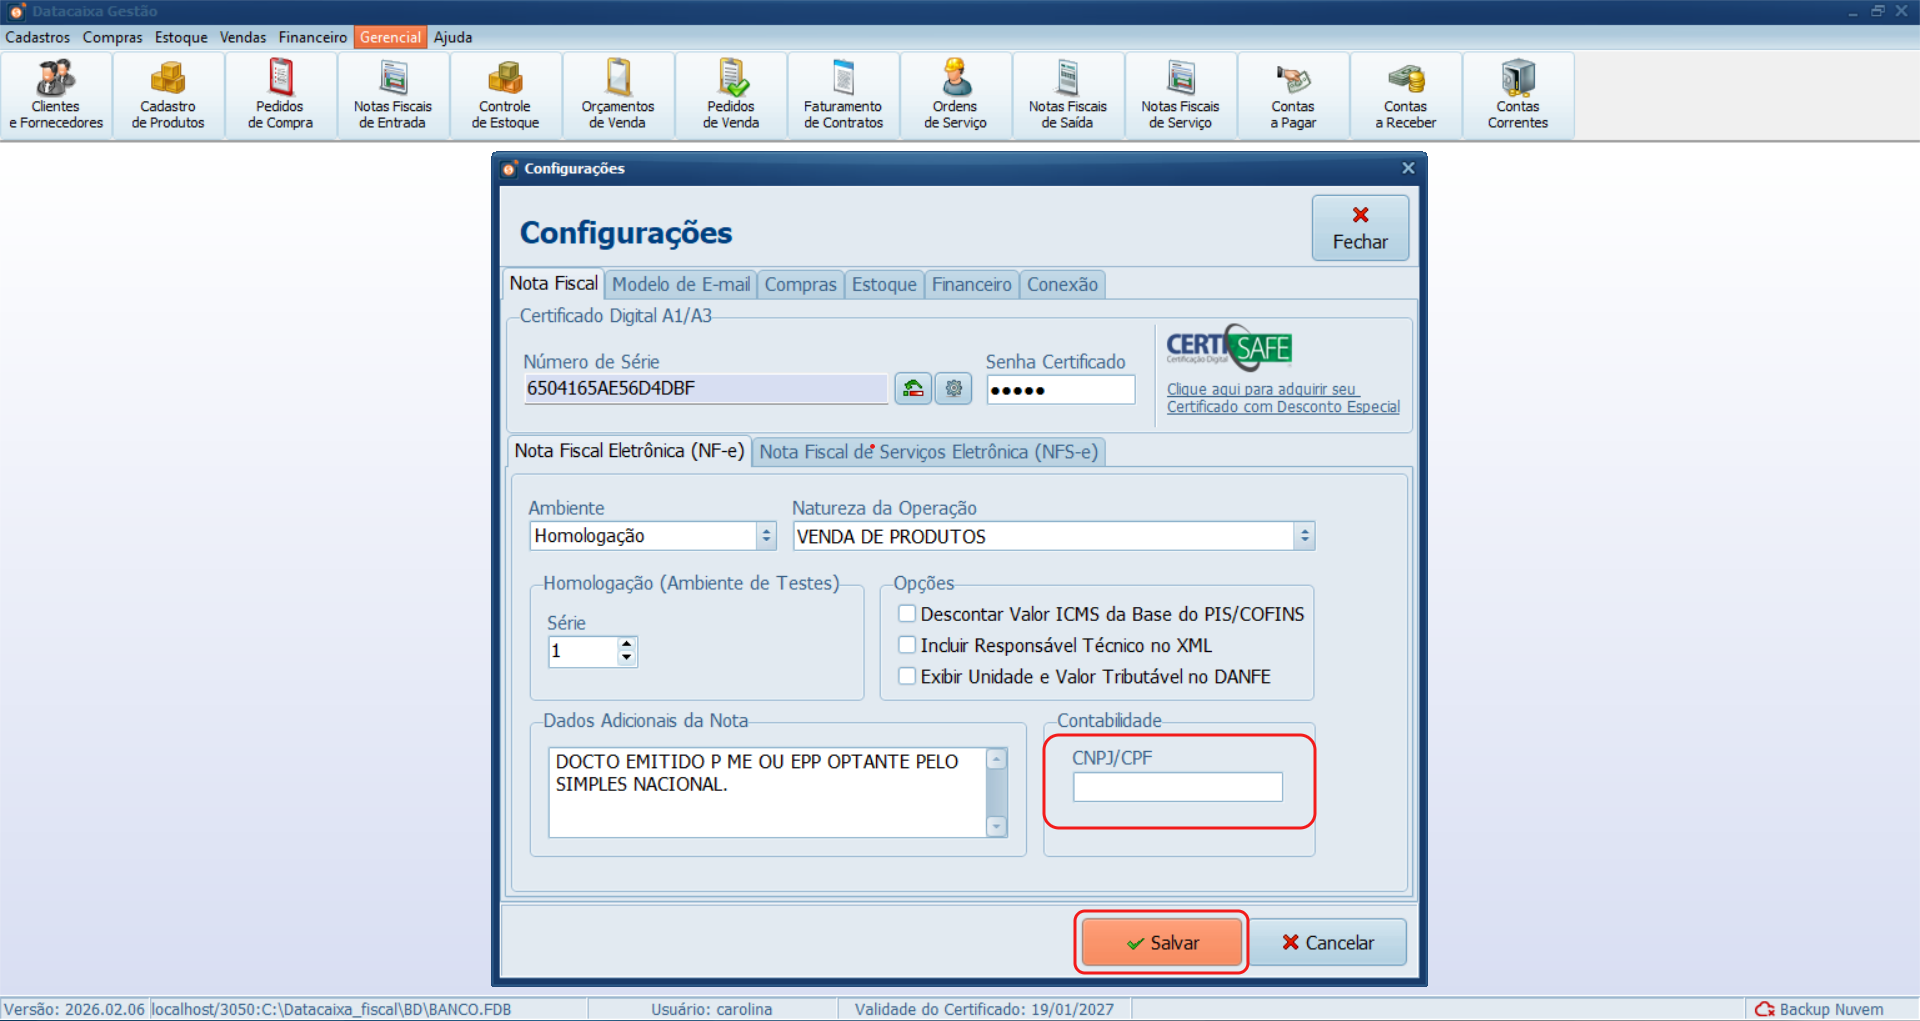Click the certificate gear settings icon
The image size is (1920, 1021).
click(954, 388)
